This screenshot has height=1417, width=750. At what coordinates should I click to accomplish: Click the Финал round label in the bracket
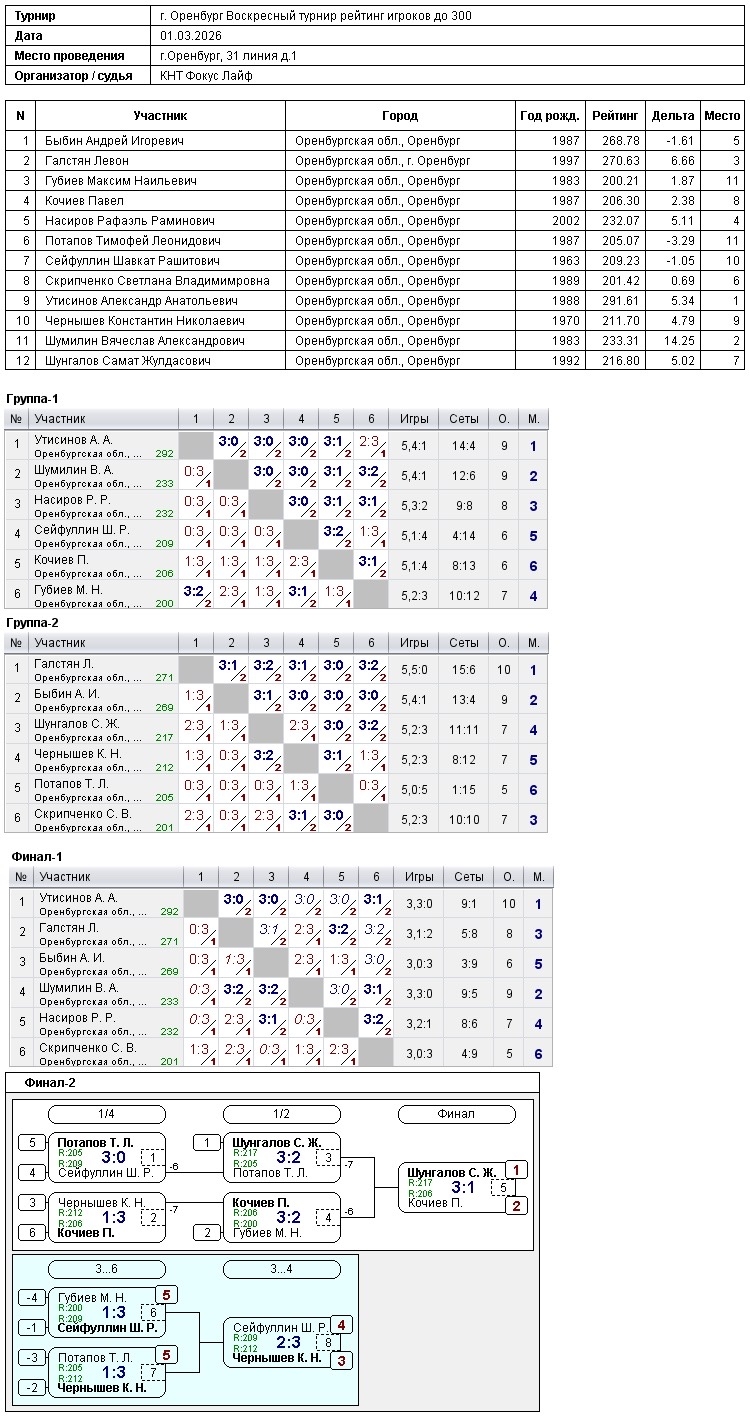coord(456,1114)
